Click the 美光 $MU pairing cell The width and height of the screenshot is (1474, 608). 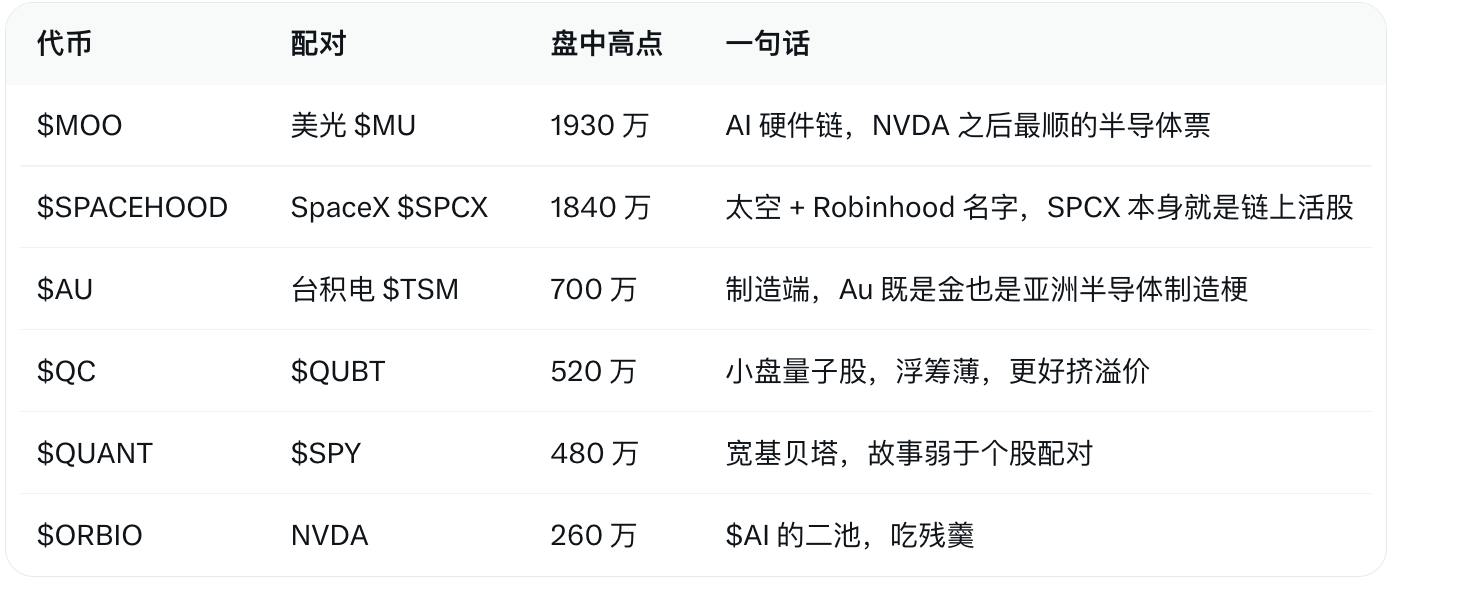click(353, 126)
